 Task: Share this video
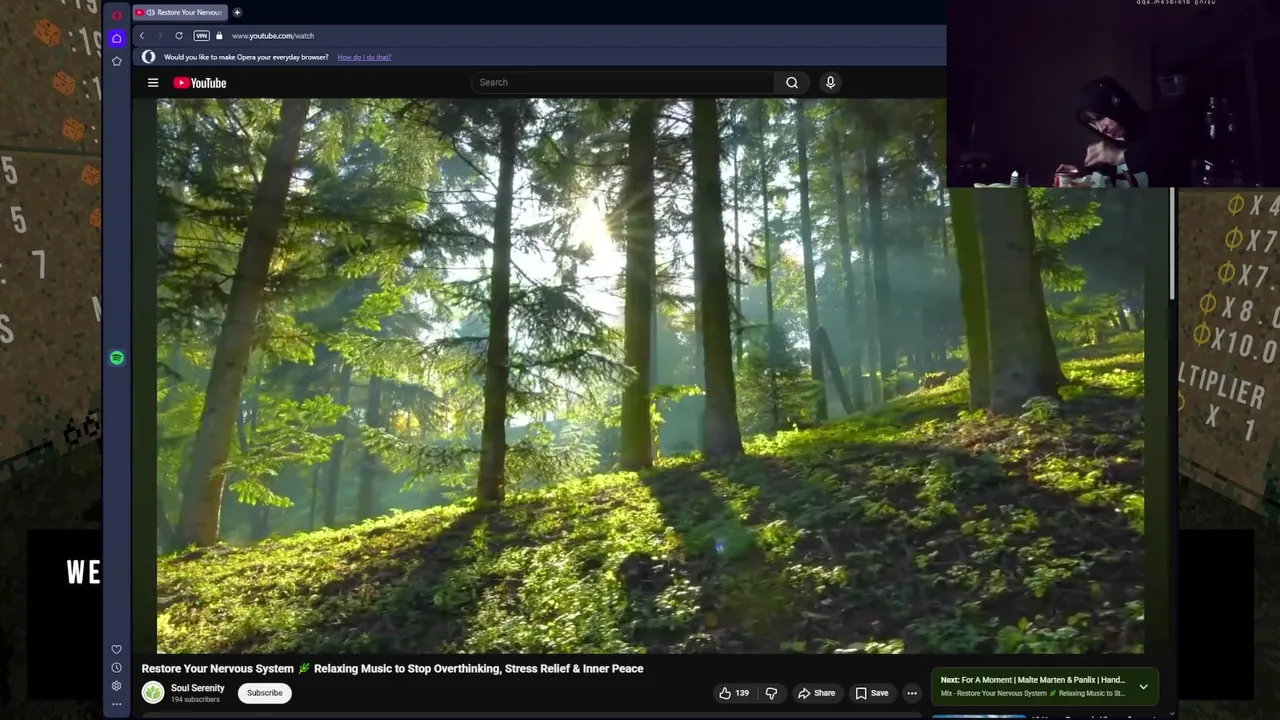click(816, 693)
